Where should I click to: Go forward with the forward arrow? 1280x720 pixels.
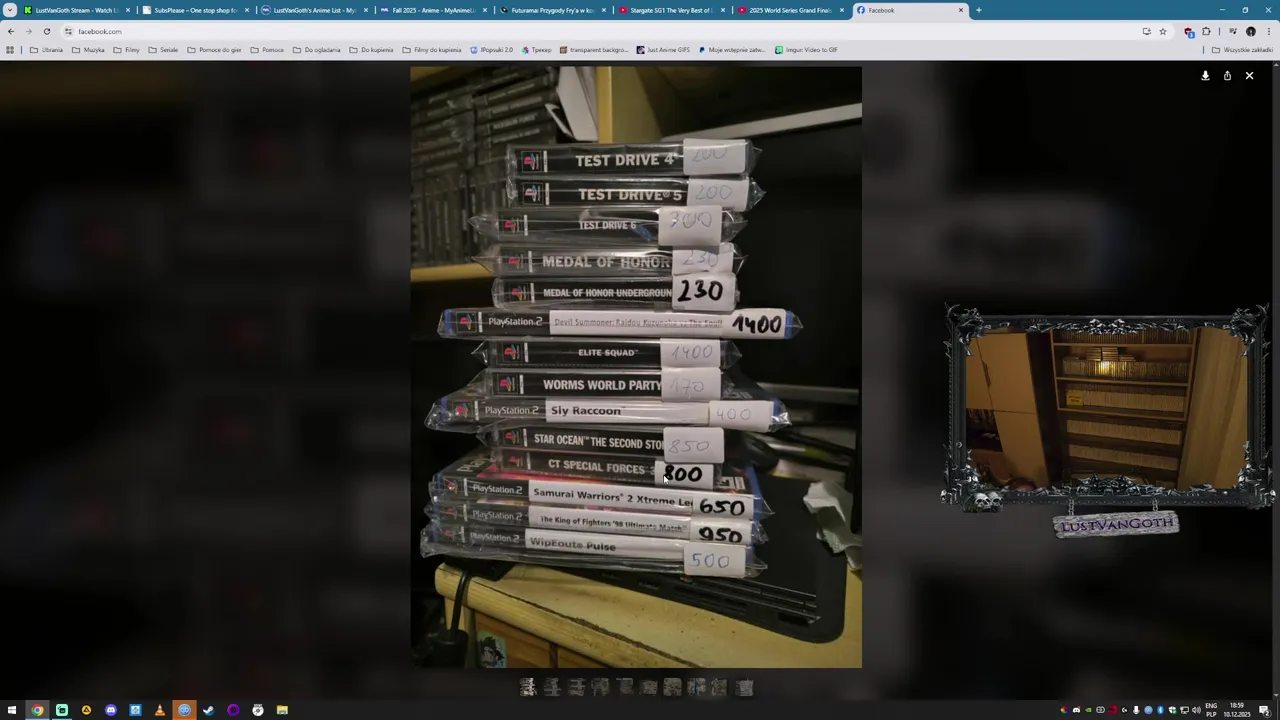(28, 31)
